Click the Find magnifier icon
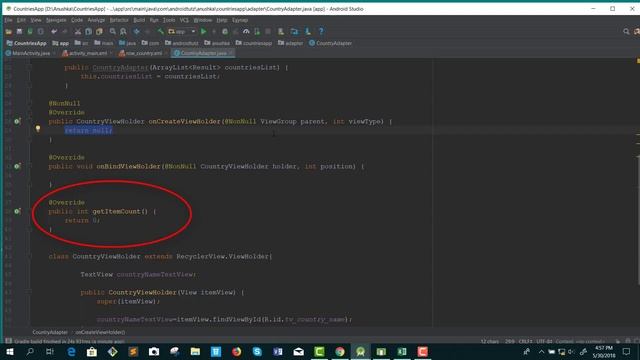Viewport: 640px width, 360px height. click(112, 31)
